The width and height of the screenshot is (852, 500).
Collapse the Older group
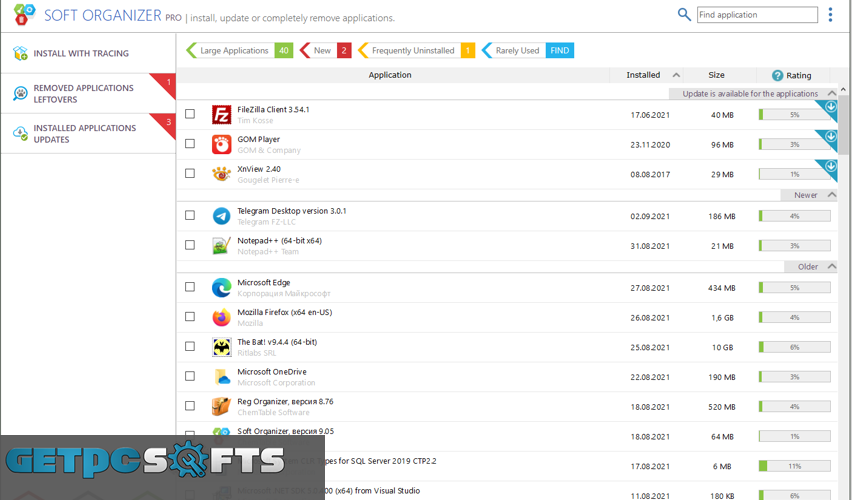click(831, 266)
